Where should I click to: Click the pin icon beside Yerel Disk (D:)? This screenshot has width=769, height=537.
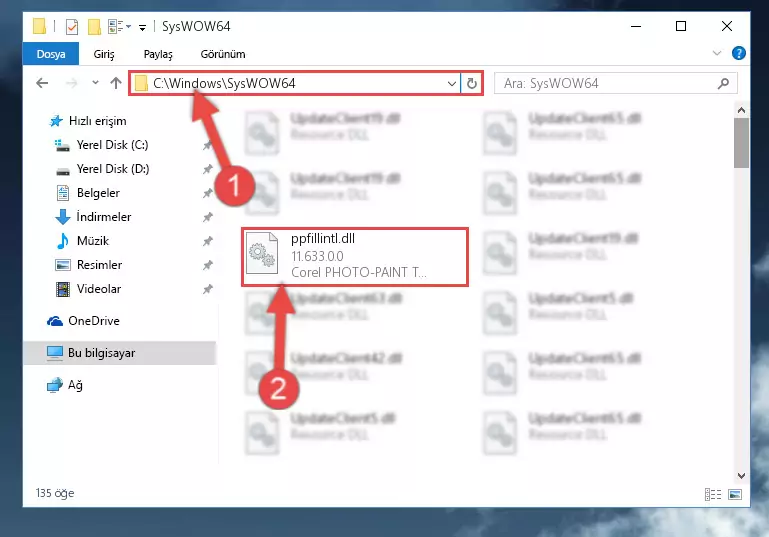(x=208, y=169)
